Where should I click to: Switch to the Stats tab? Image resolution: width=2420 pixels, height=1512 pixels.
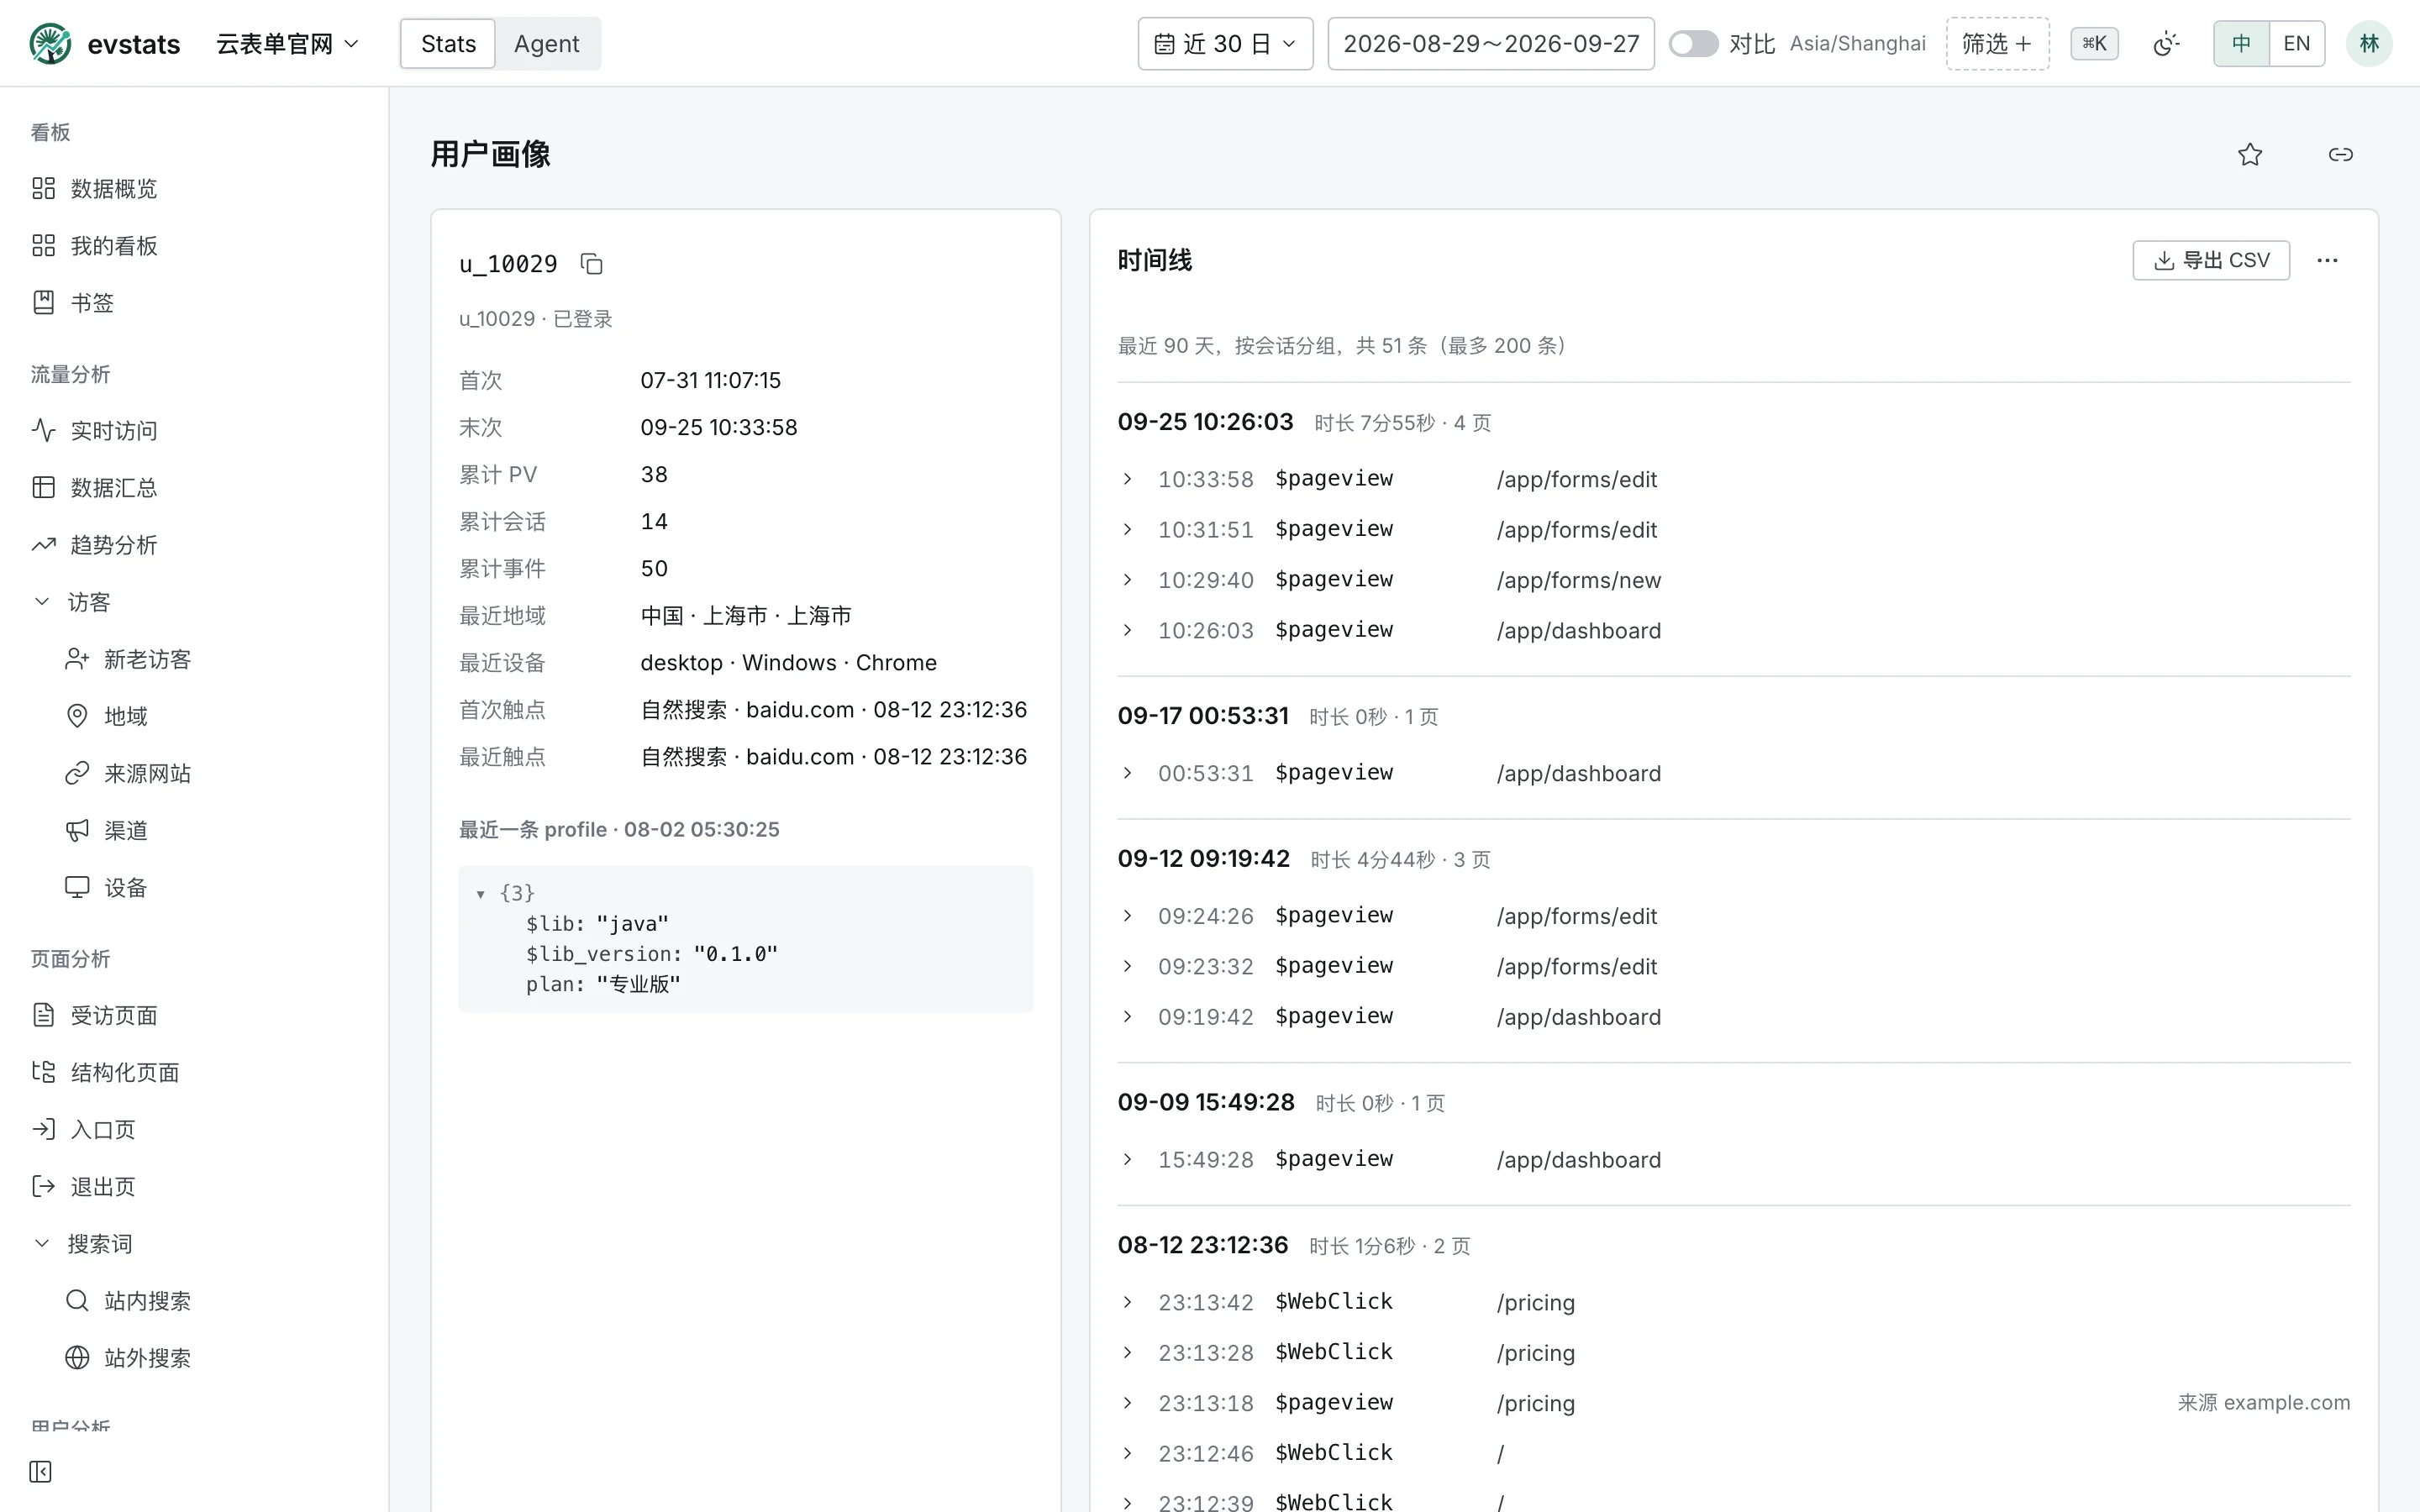coord(448,44)
